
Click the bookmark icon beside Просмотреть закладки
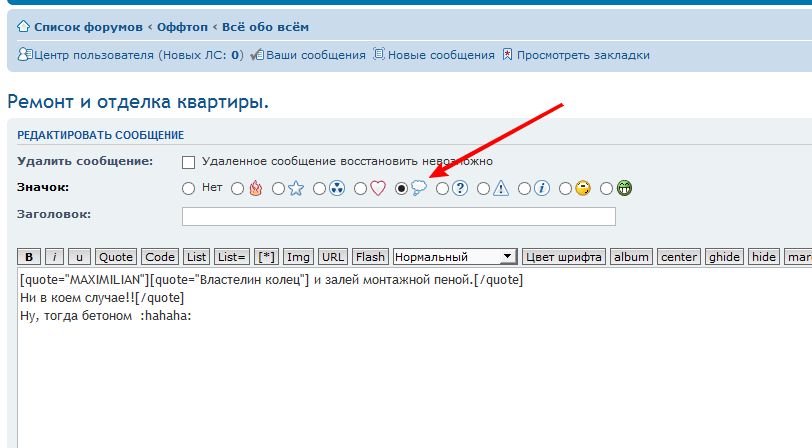(x=508, y=54)
